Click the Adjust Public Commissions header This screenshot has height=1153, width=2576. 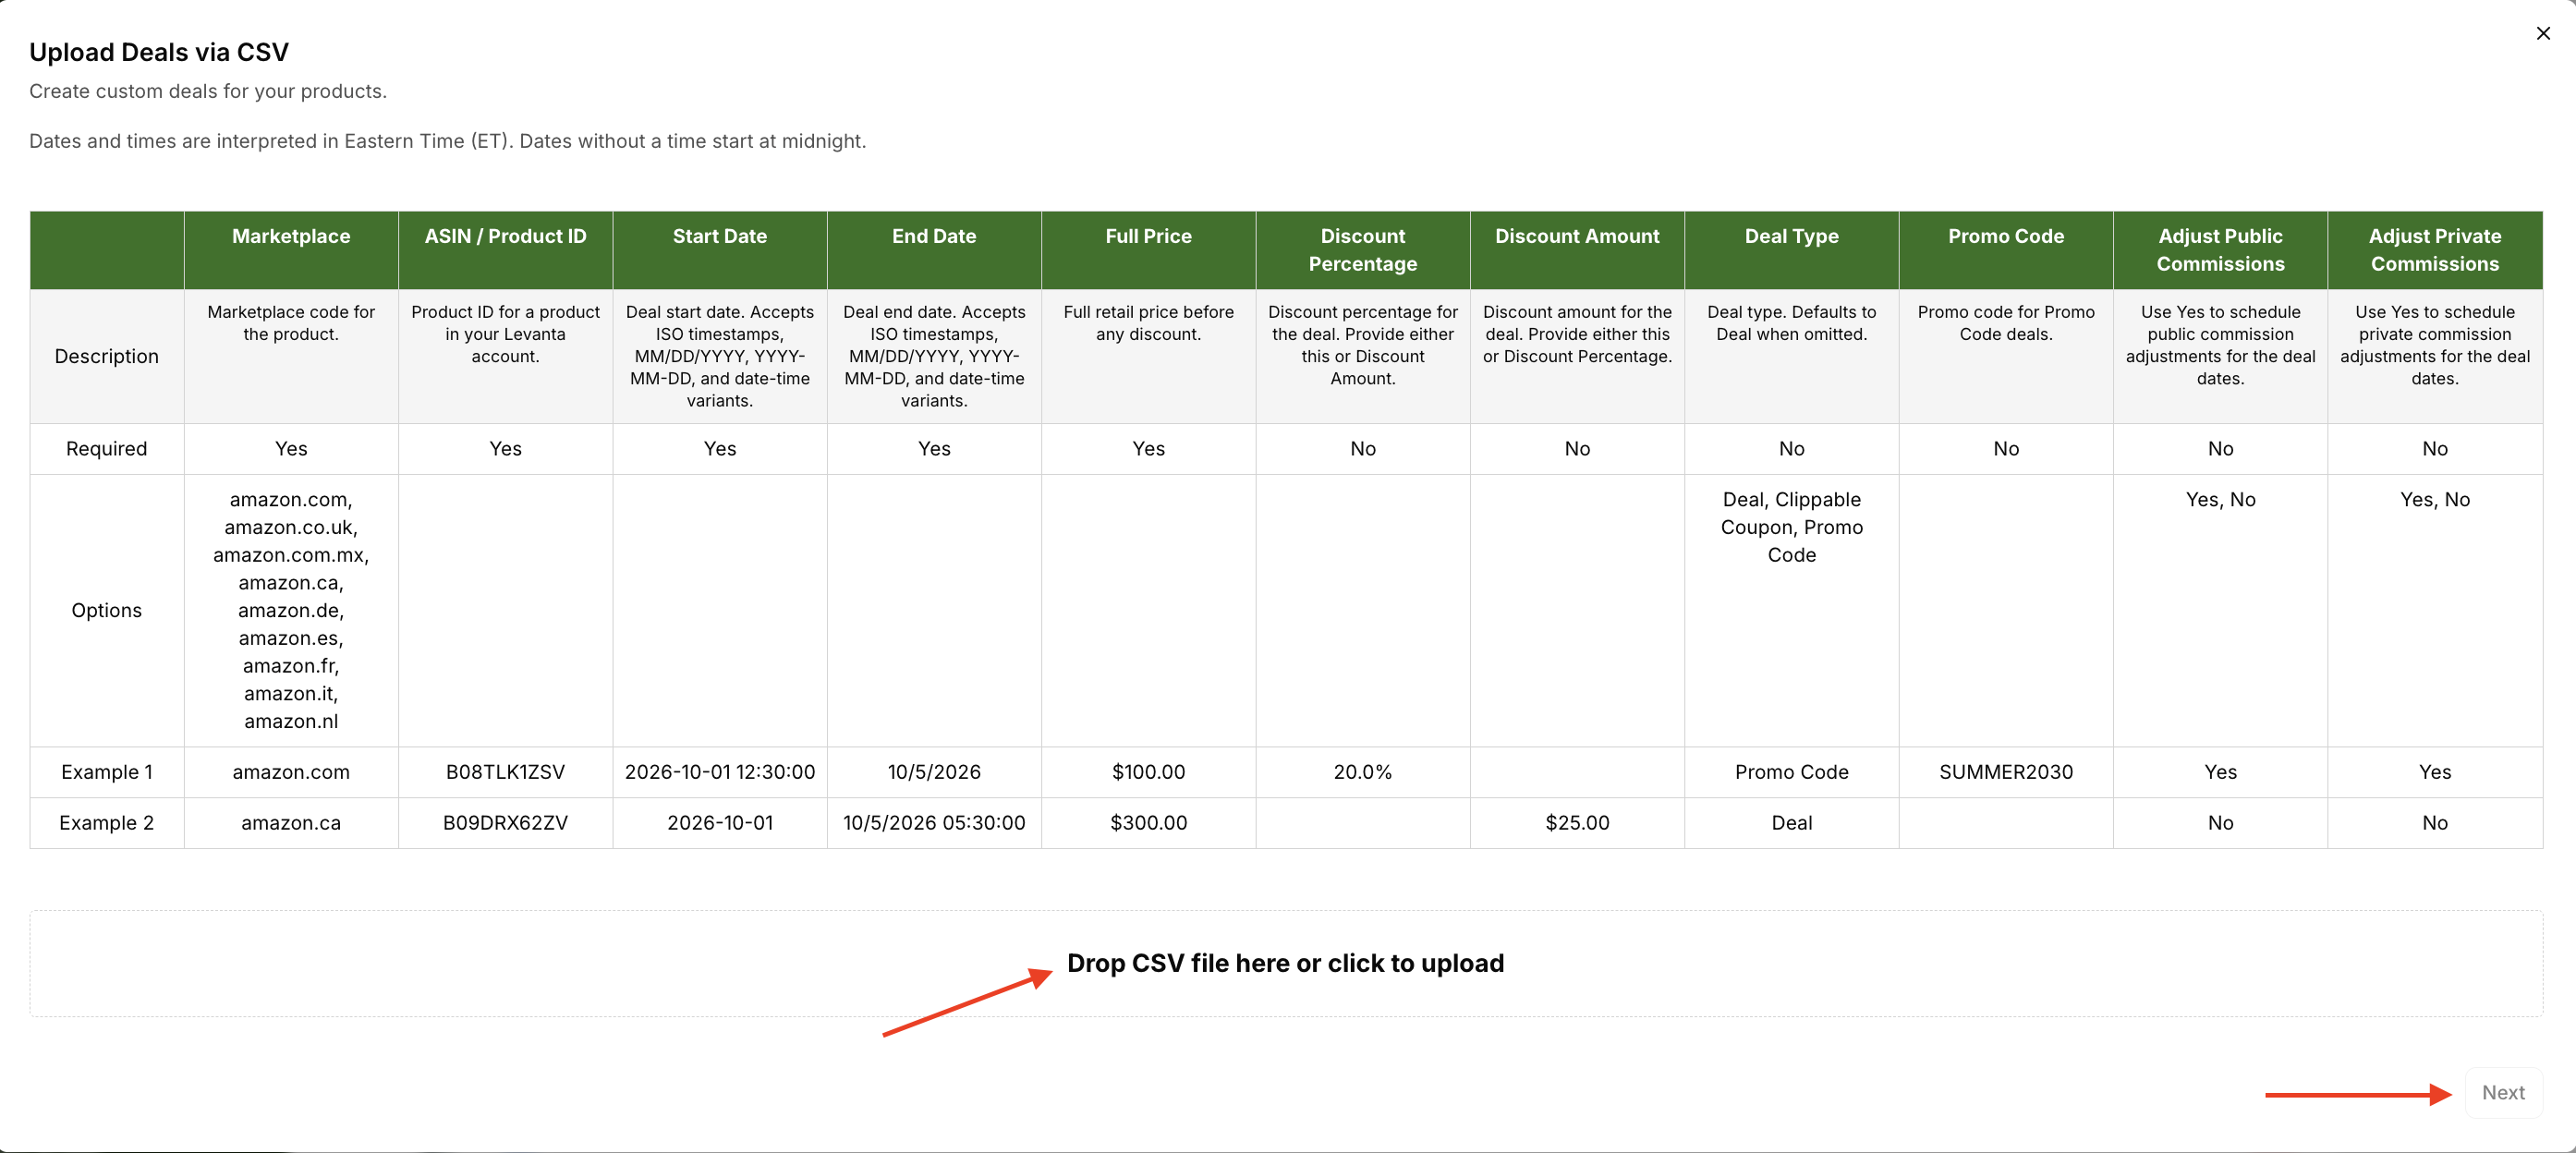click(x=2220, y=250)
